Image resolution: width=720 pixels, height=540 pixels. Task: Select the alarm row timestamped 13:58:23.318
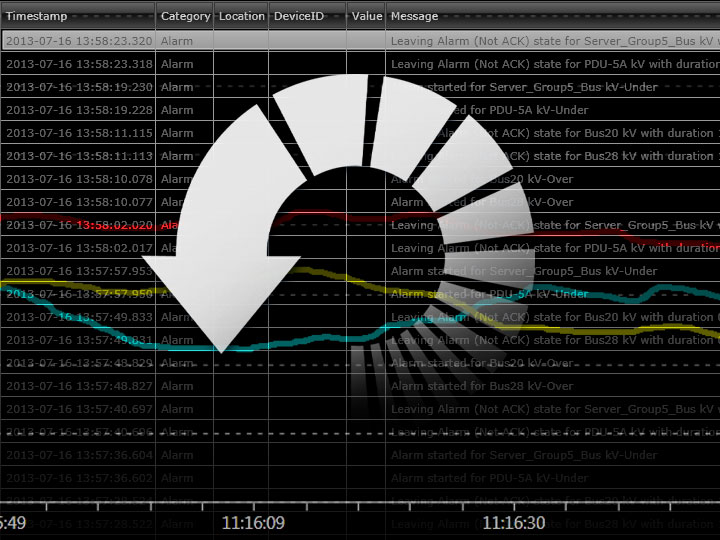click(80, 64)
